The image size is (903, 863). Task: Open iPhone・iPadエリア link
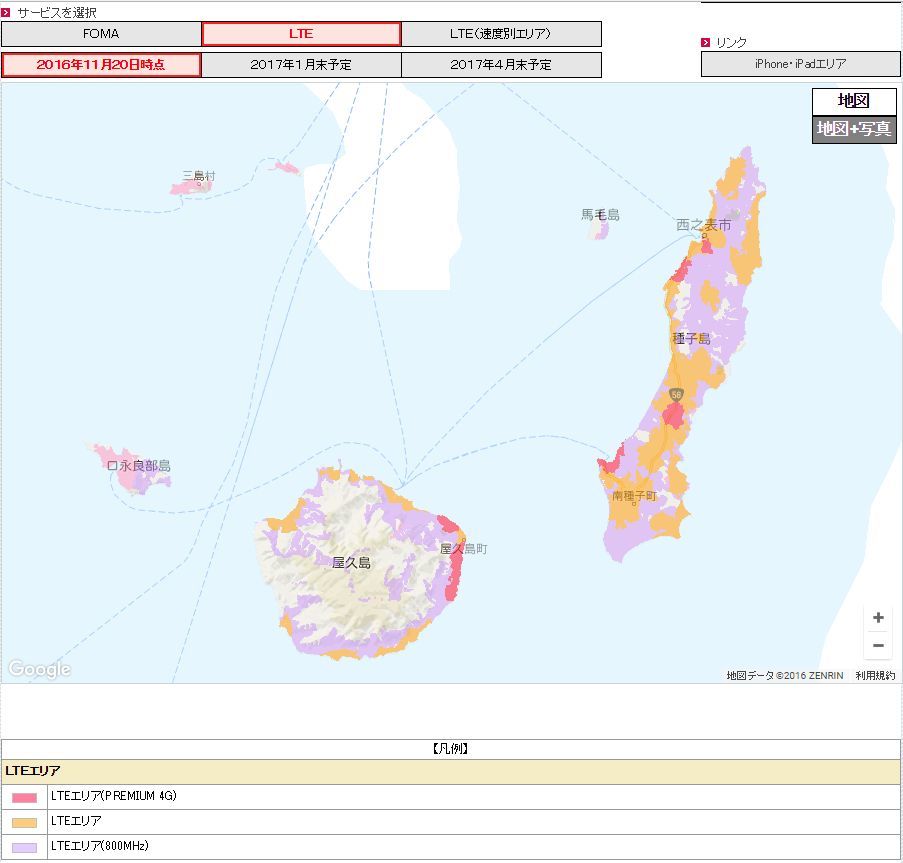click(x=800, y=64)
